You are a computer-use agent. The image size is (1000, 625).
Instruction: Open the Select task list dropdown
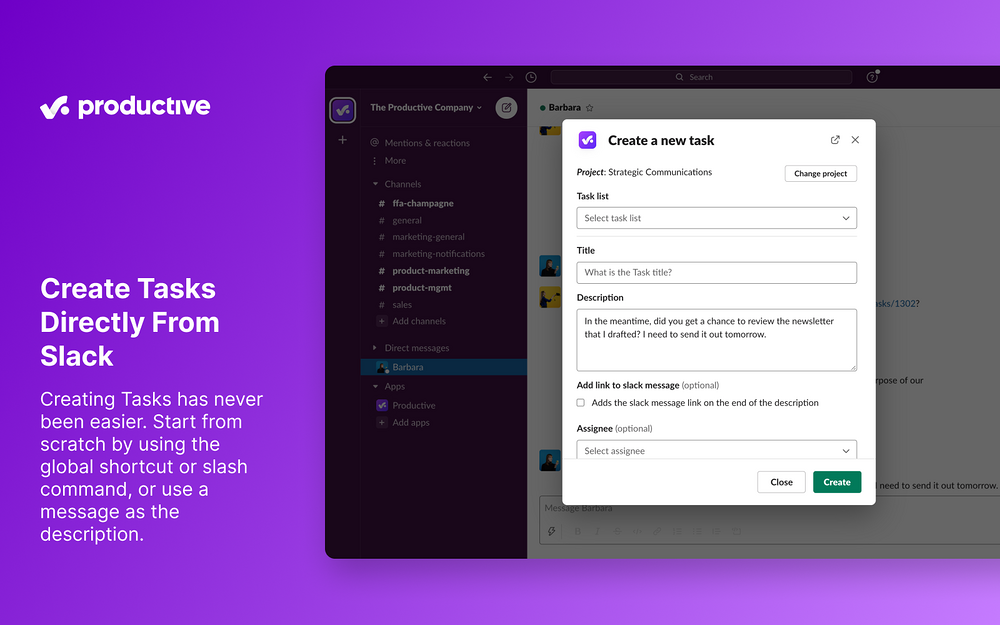pos(717,218)
